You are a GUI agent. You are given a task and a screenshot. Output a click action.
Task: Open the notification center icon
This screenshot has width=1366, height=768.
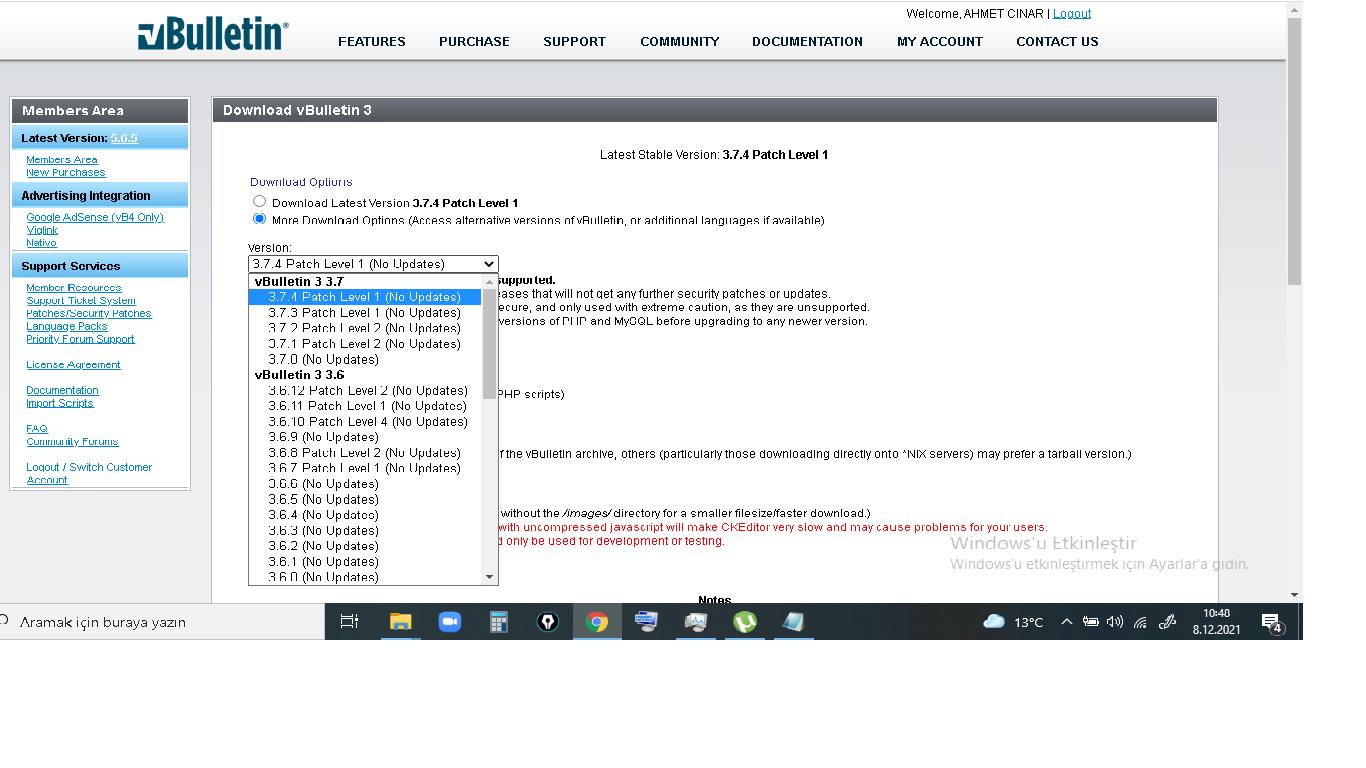[x=1272, y=623]
